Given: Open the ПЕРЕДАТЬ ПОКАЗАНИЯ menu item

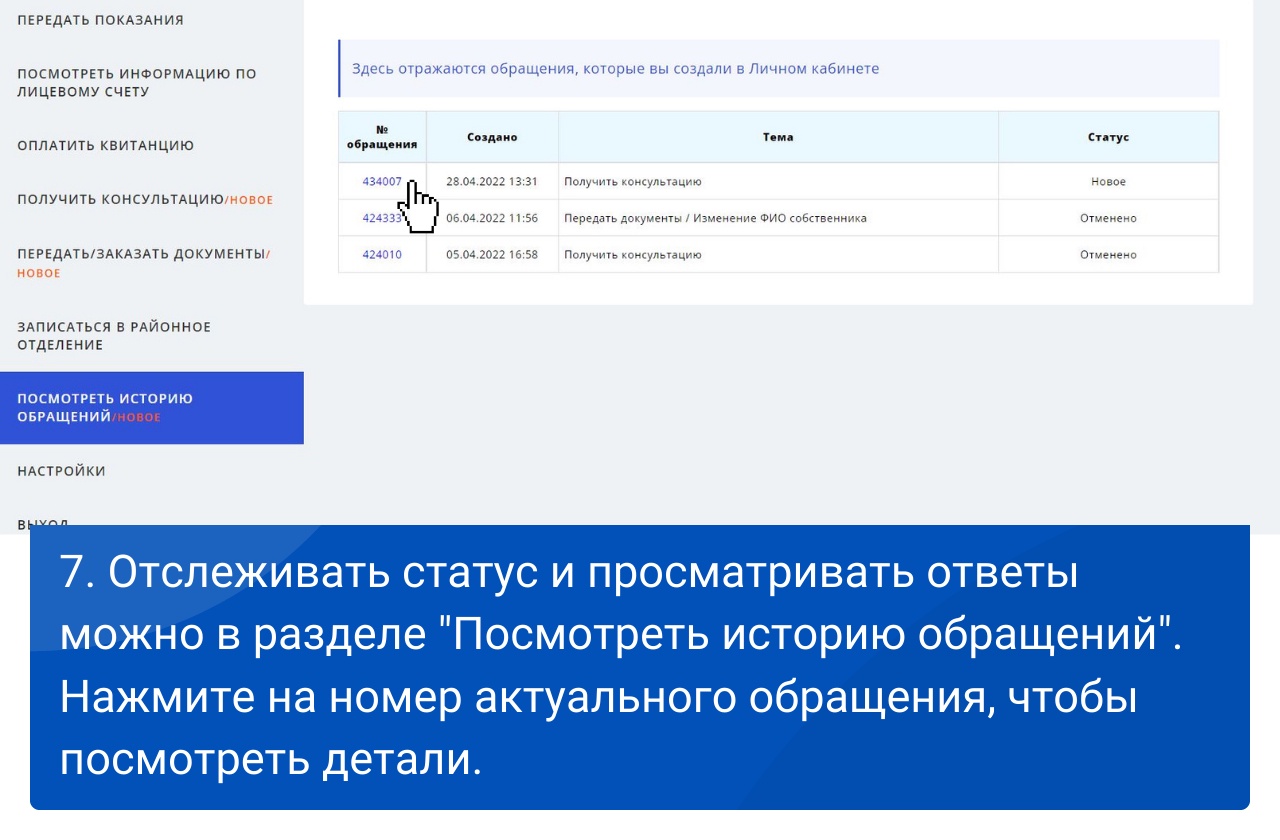Looking at the screenshot, I should click(100, 20).
